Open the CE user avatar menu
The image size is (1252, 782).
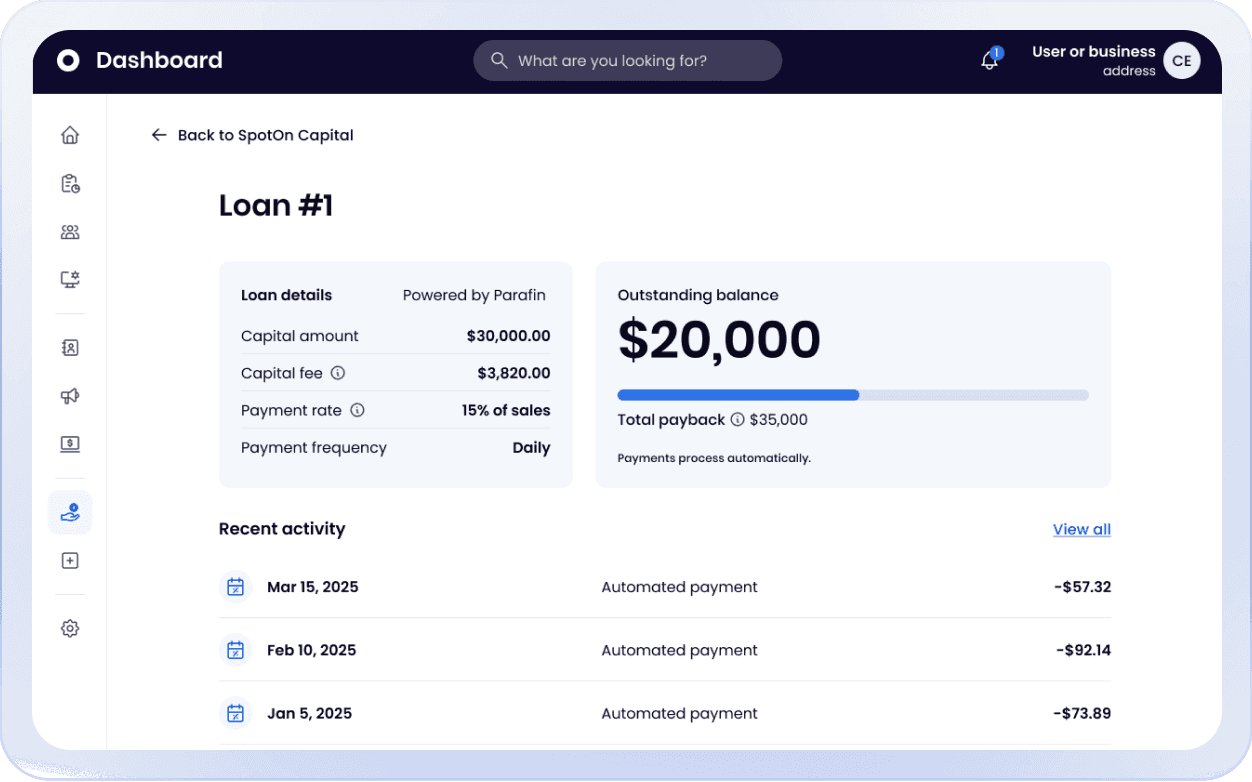coord(1182,61)
